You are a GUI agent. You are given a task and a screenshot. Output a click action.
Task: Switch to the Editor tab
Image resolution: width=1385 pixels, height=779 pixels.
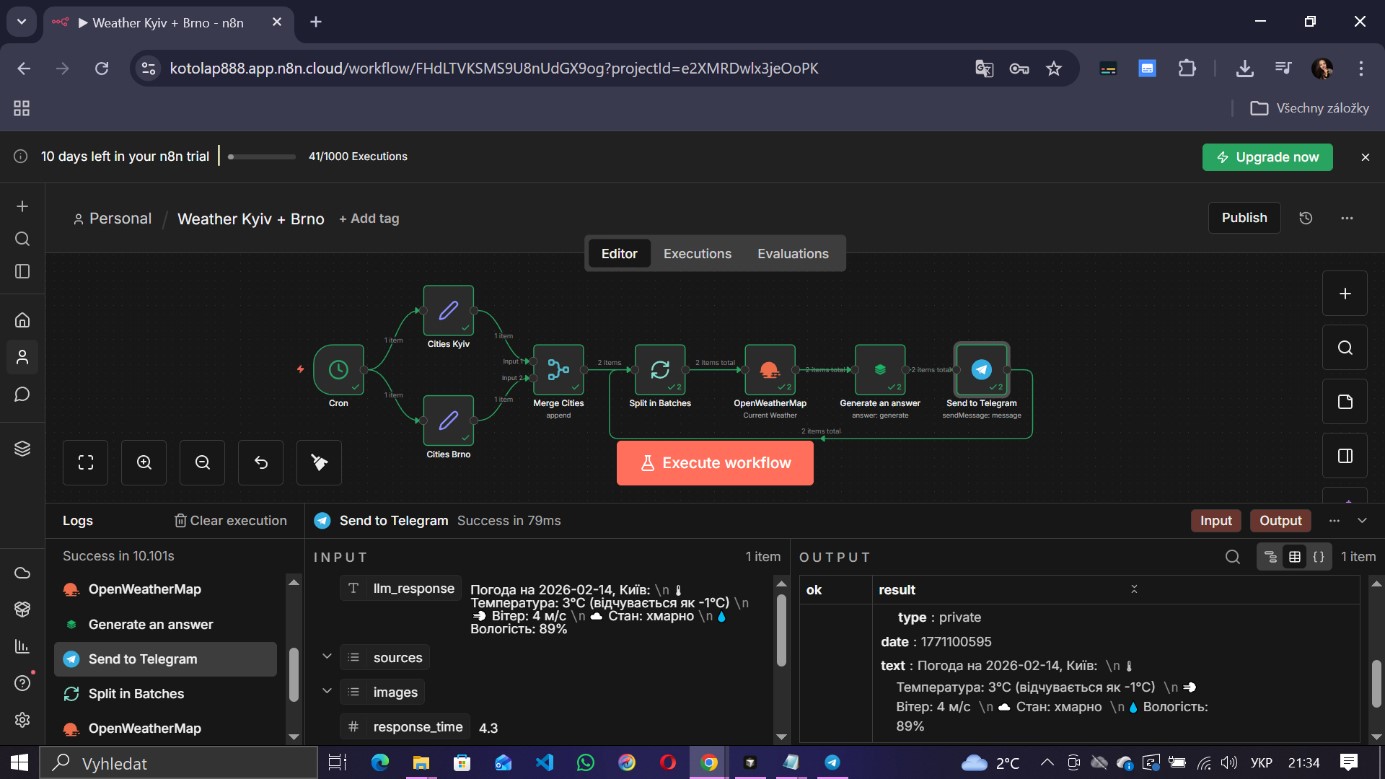click(x=619, y=253)
